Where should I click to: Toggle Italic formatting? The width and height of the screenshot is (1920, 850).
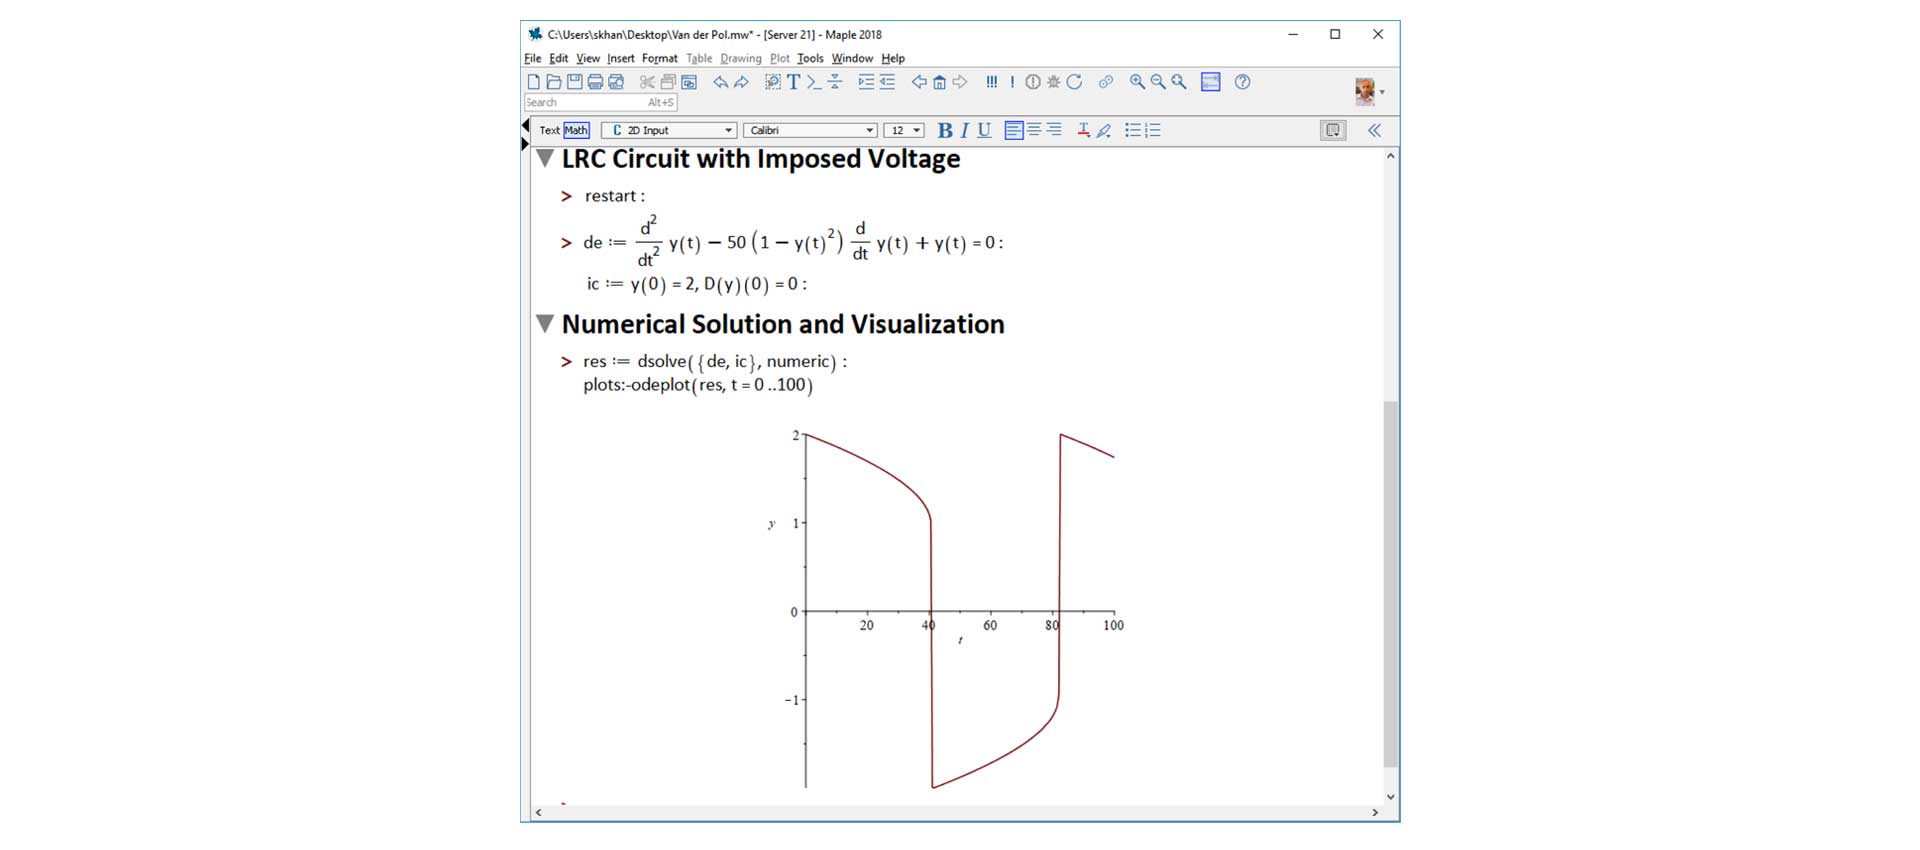pyautogui.click(x=964, y=130)
